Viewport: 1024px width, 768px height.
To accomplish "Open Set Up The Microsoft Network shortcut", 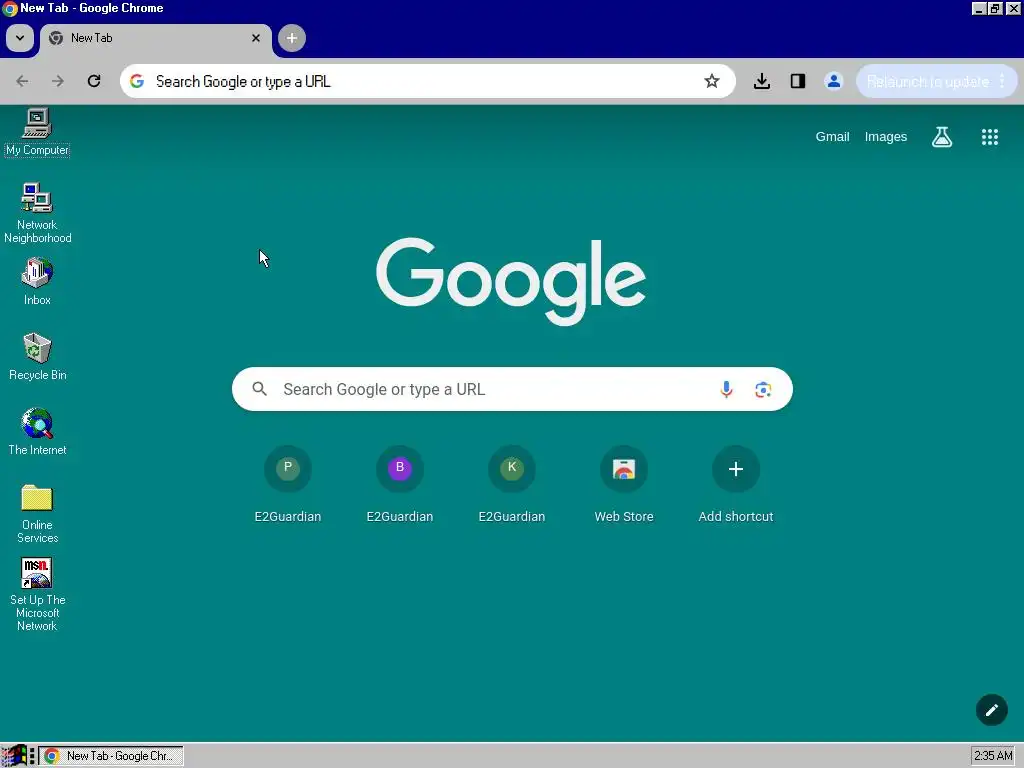I will 37,594.
